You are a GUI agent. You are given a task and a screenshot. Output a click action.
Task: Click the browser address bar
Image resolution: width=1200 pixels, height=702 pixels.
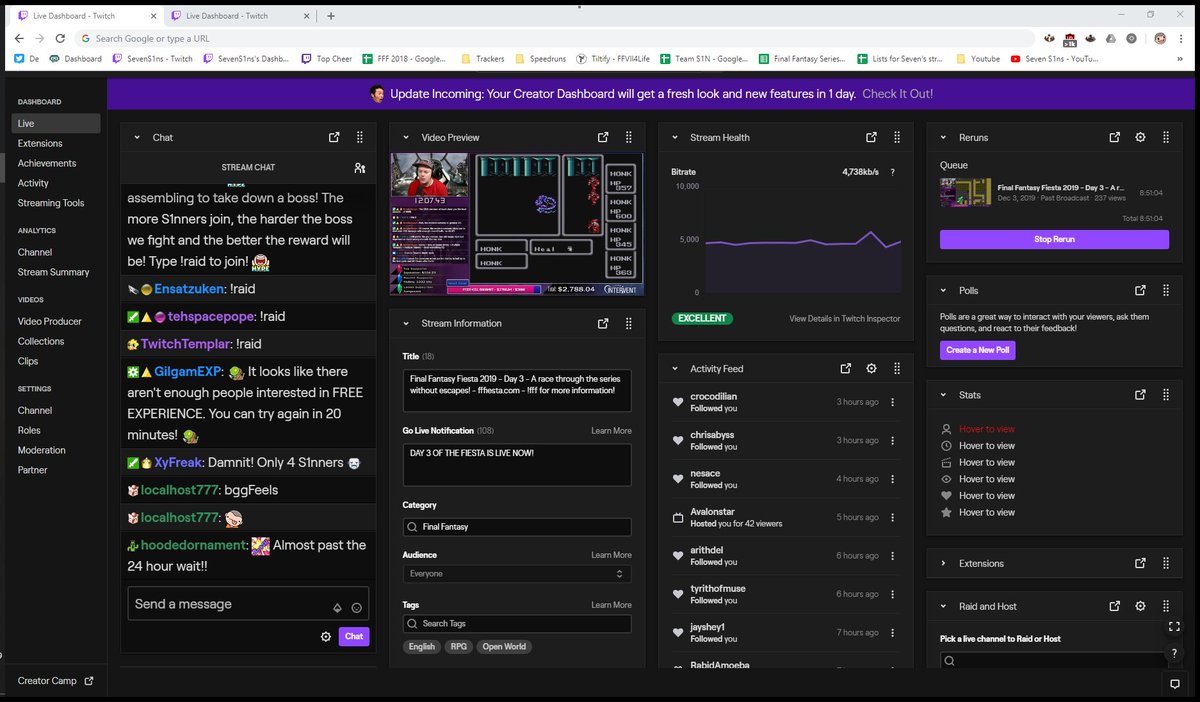(555, 38)
